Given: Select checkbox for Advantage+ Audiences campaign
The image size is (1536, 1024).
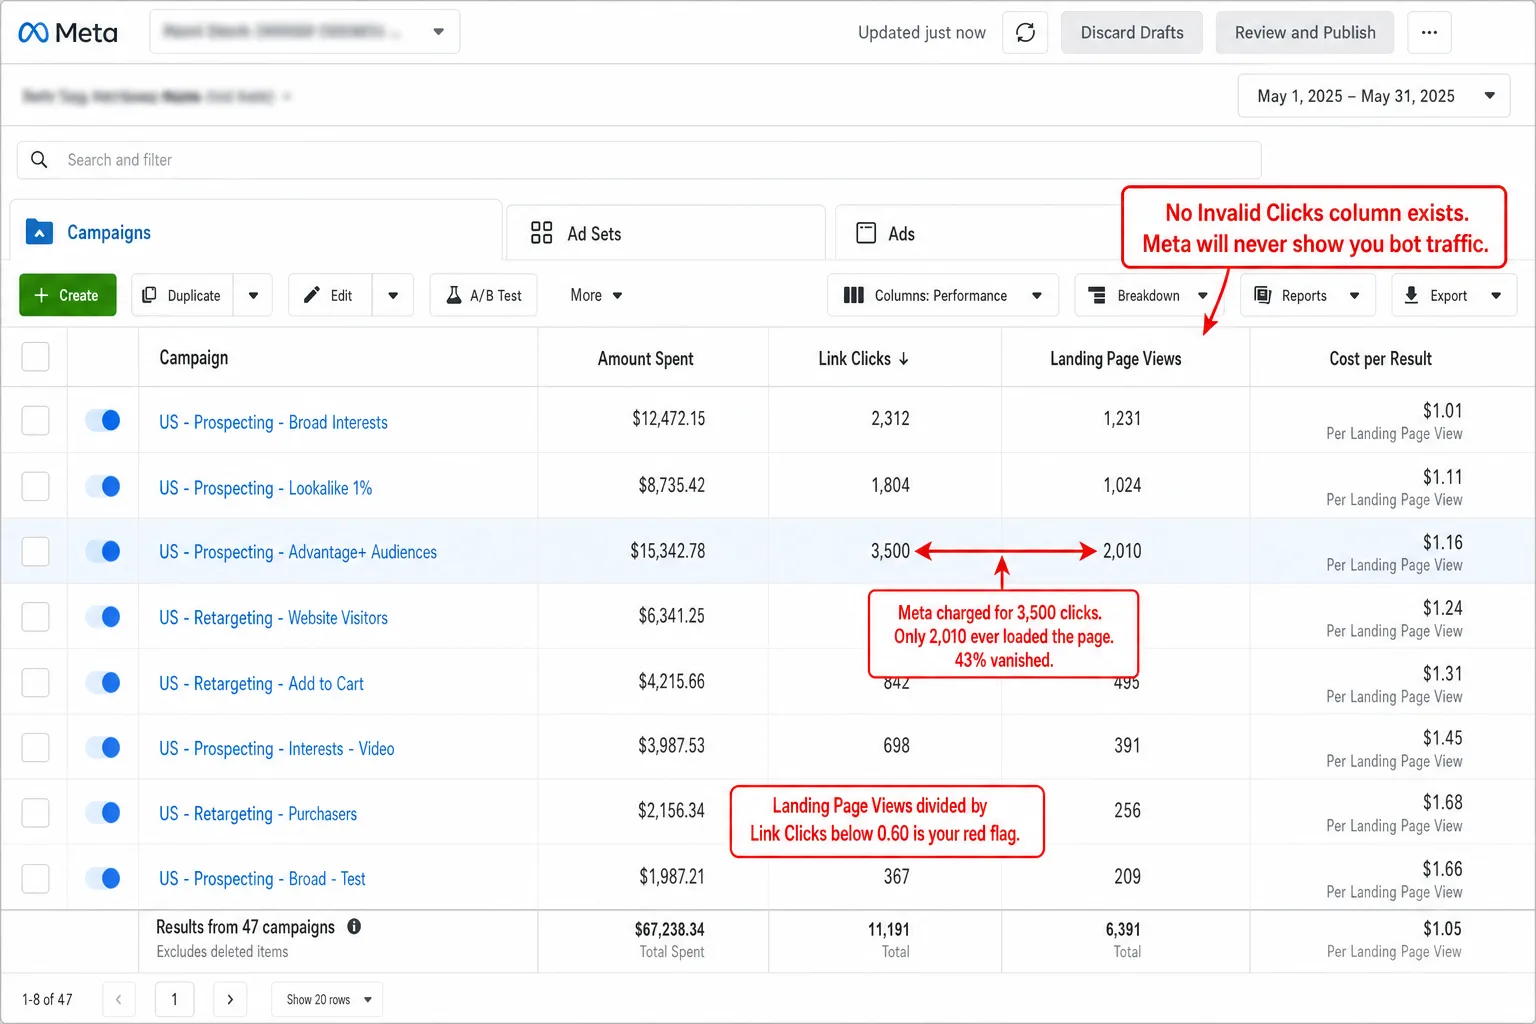Looking at the screenshot, I should tap(35, 551).
